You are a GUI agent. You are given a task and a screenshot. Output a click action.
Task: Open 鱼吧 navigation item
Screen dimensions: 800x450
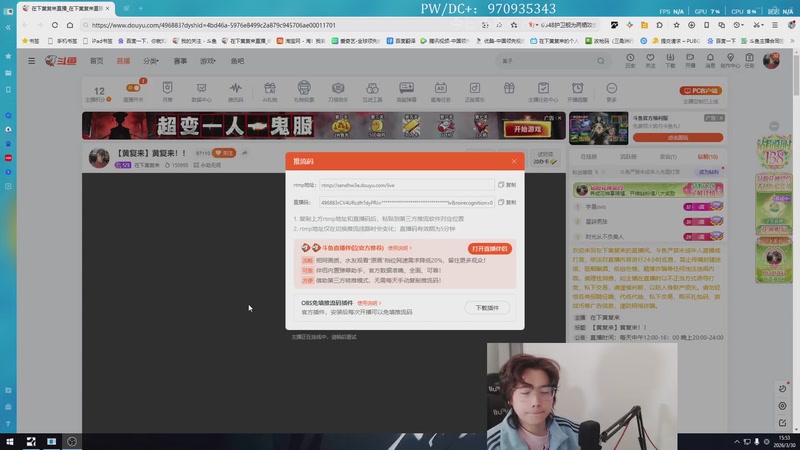[x=237, y=61]
